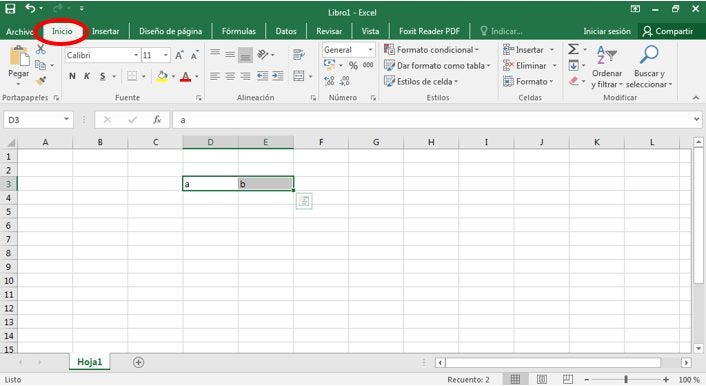Switch to Page Break Preview in status bar
Screen dimensions: 706x386
point(568,379)
